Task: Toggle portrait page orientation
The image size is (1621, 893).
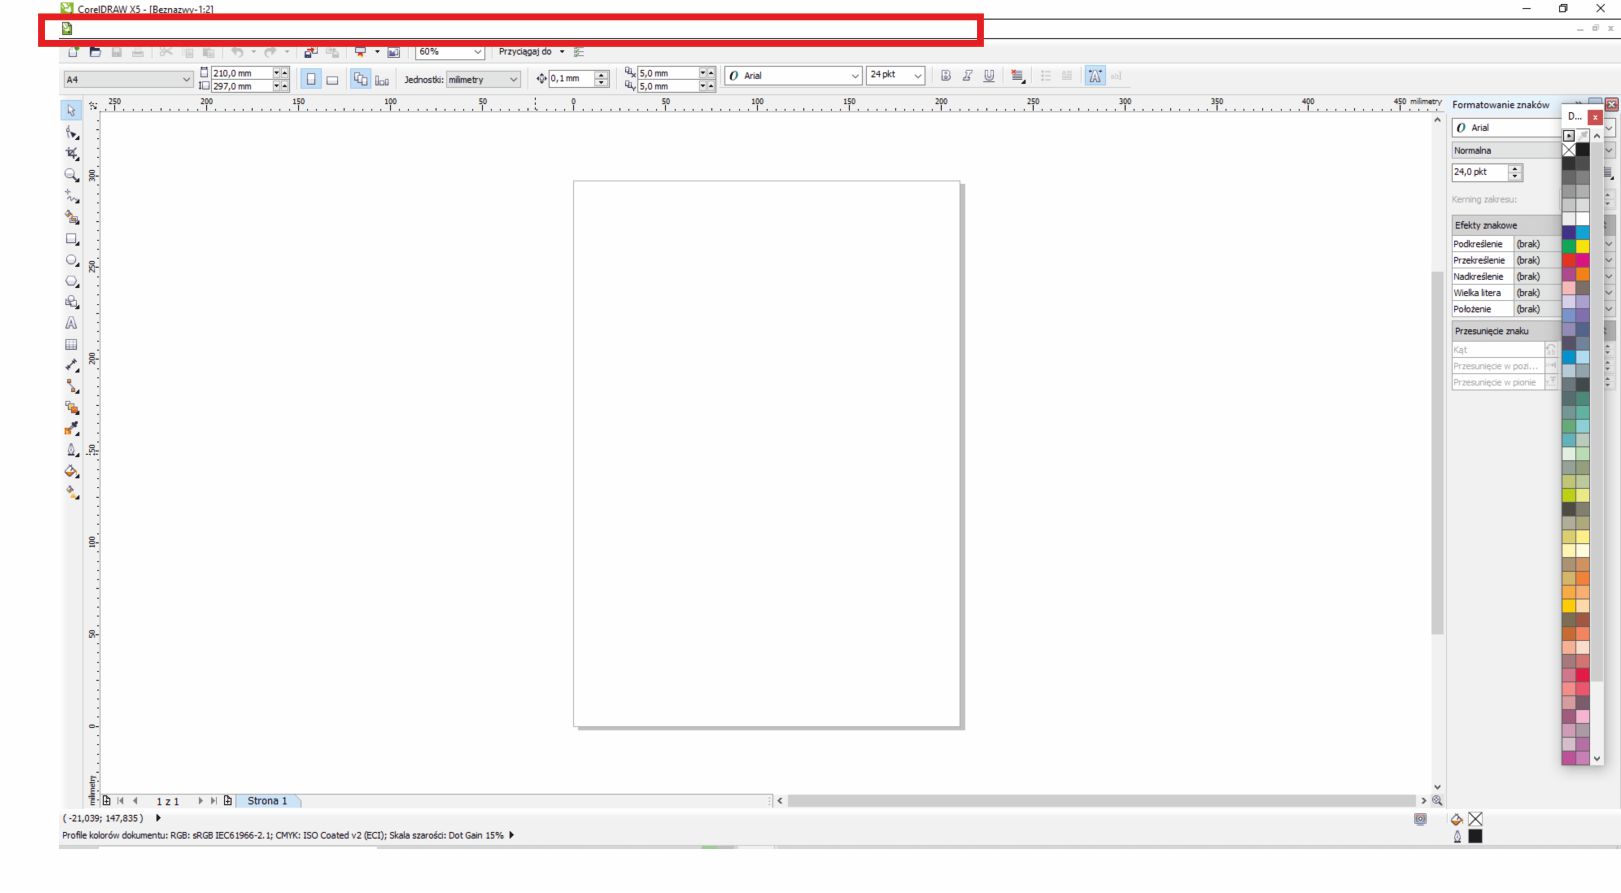Action: tap(311, 79)
